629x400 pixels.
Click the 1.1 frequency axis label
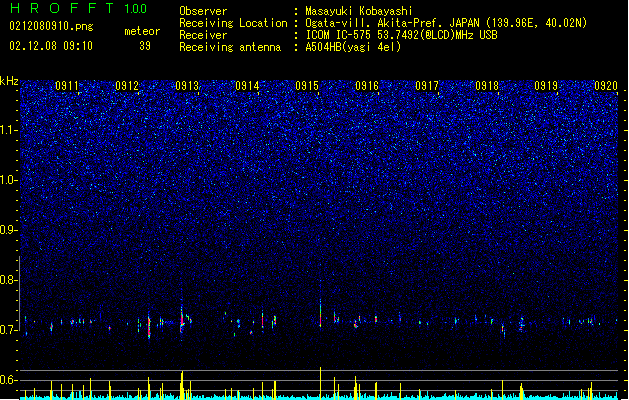[x=9, y=130]
